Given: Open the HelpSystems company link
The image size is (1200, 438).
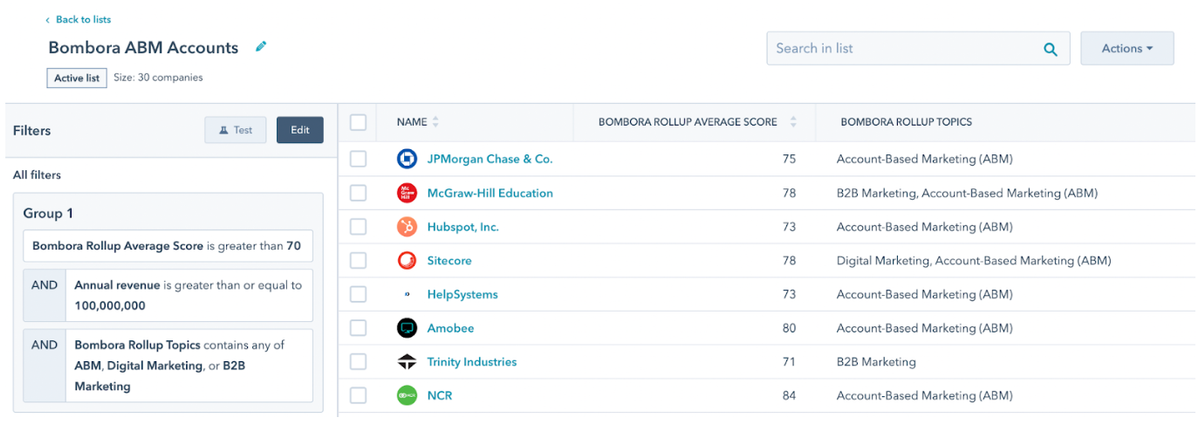Looking at the screenshot, I should tap(462, 295).
